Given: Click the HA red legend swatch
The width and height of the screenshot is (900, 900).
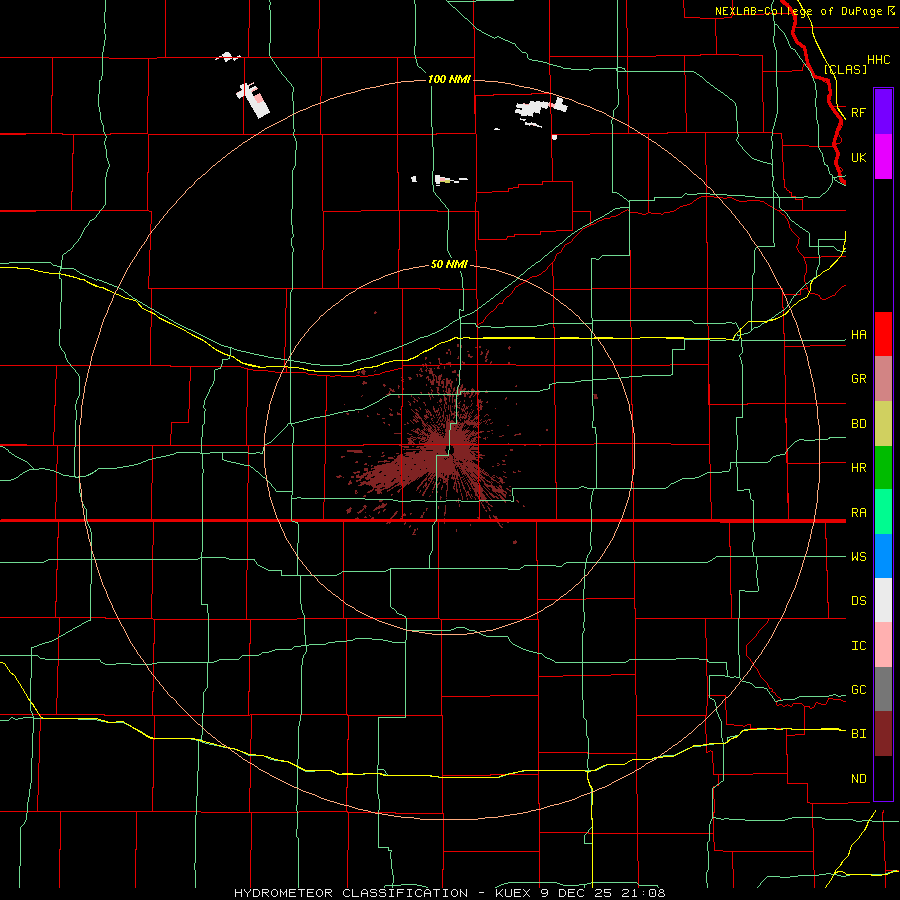Looking at the screenshot, I should coord(883,334).
